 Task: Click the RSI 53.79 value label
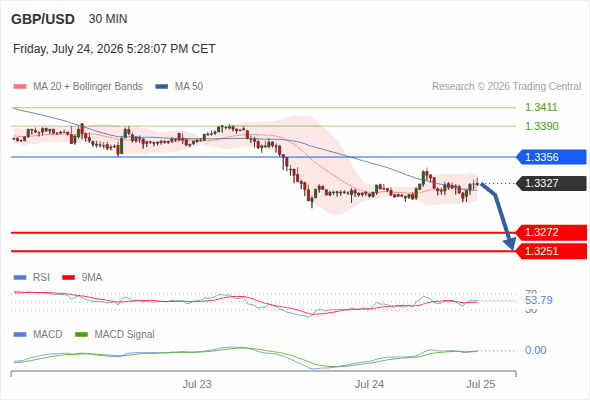(538, 300)
